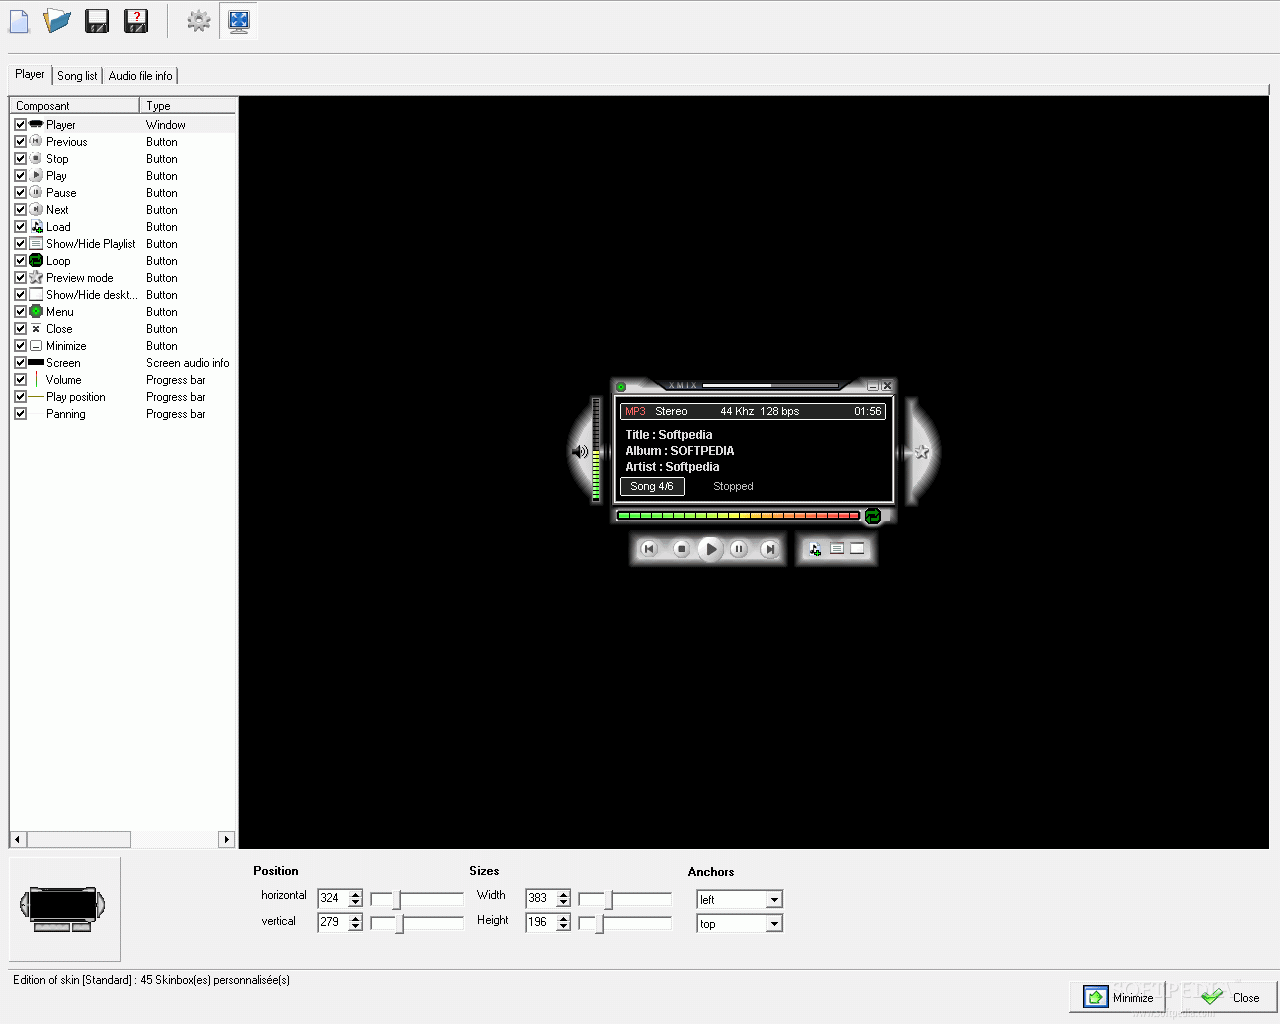Click the Load file icon in the player skin
This screenshot has height=1024, width=1280.
coord(815,549)
